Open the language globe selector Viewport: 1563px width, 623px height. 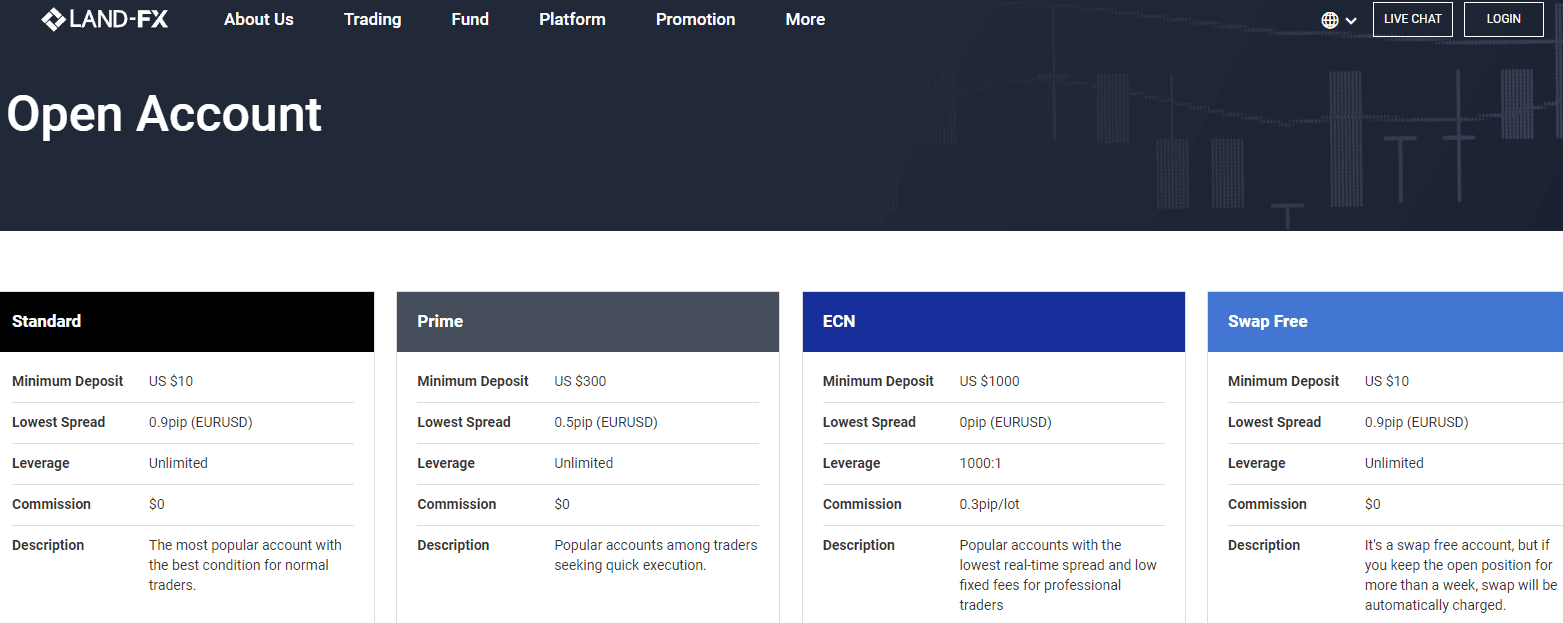(1330, 20)
